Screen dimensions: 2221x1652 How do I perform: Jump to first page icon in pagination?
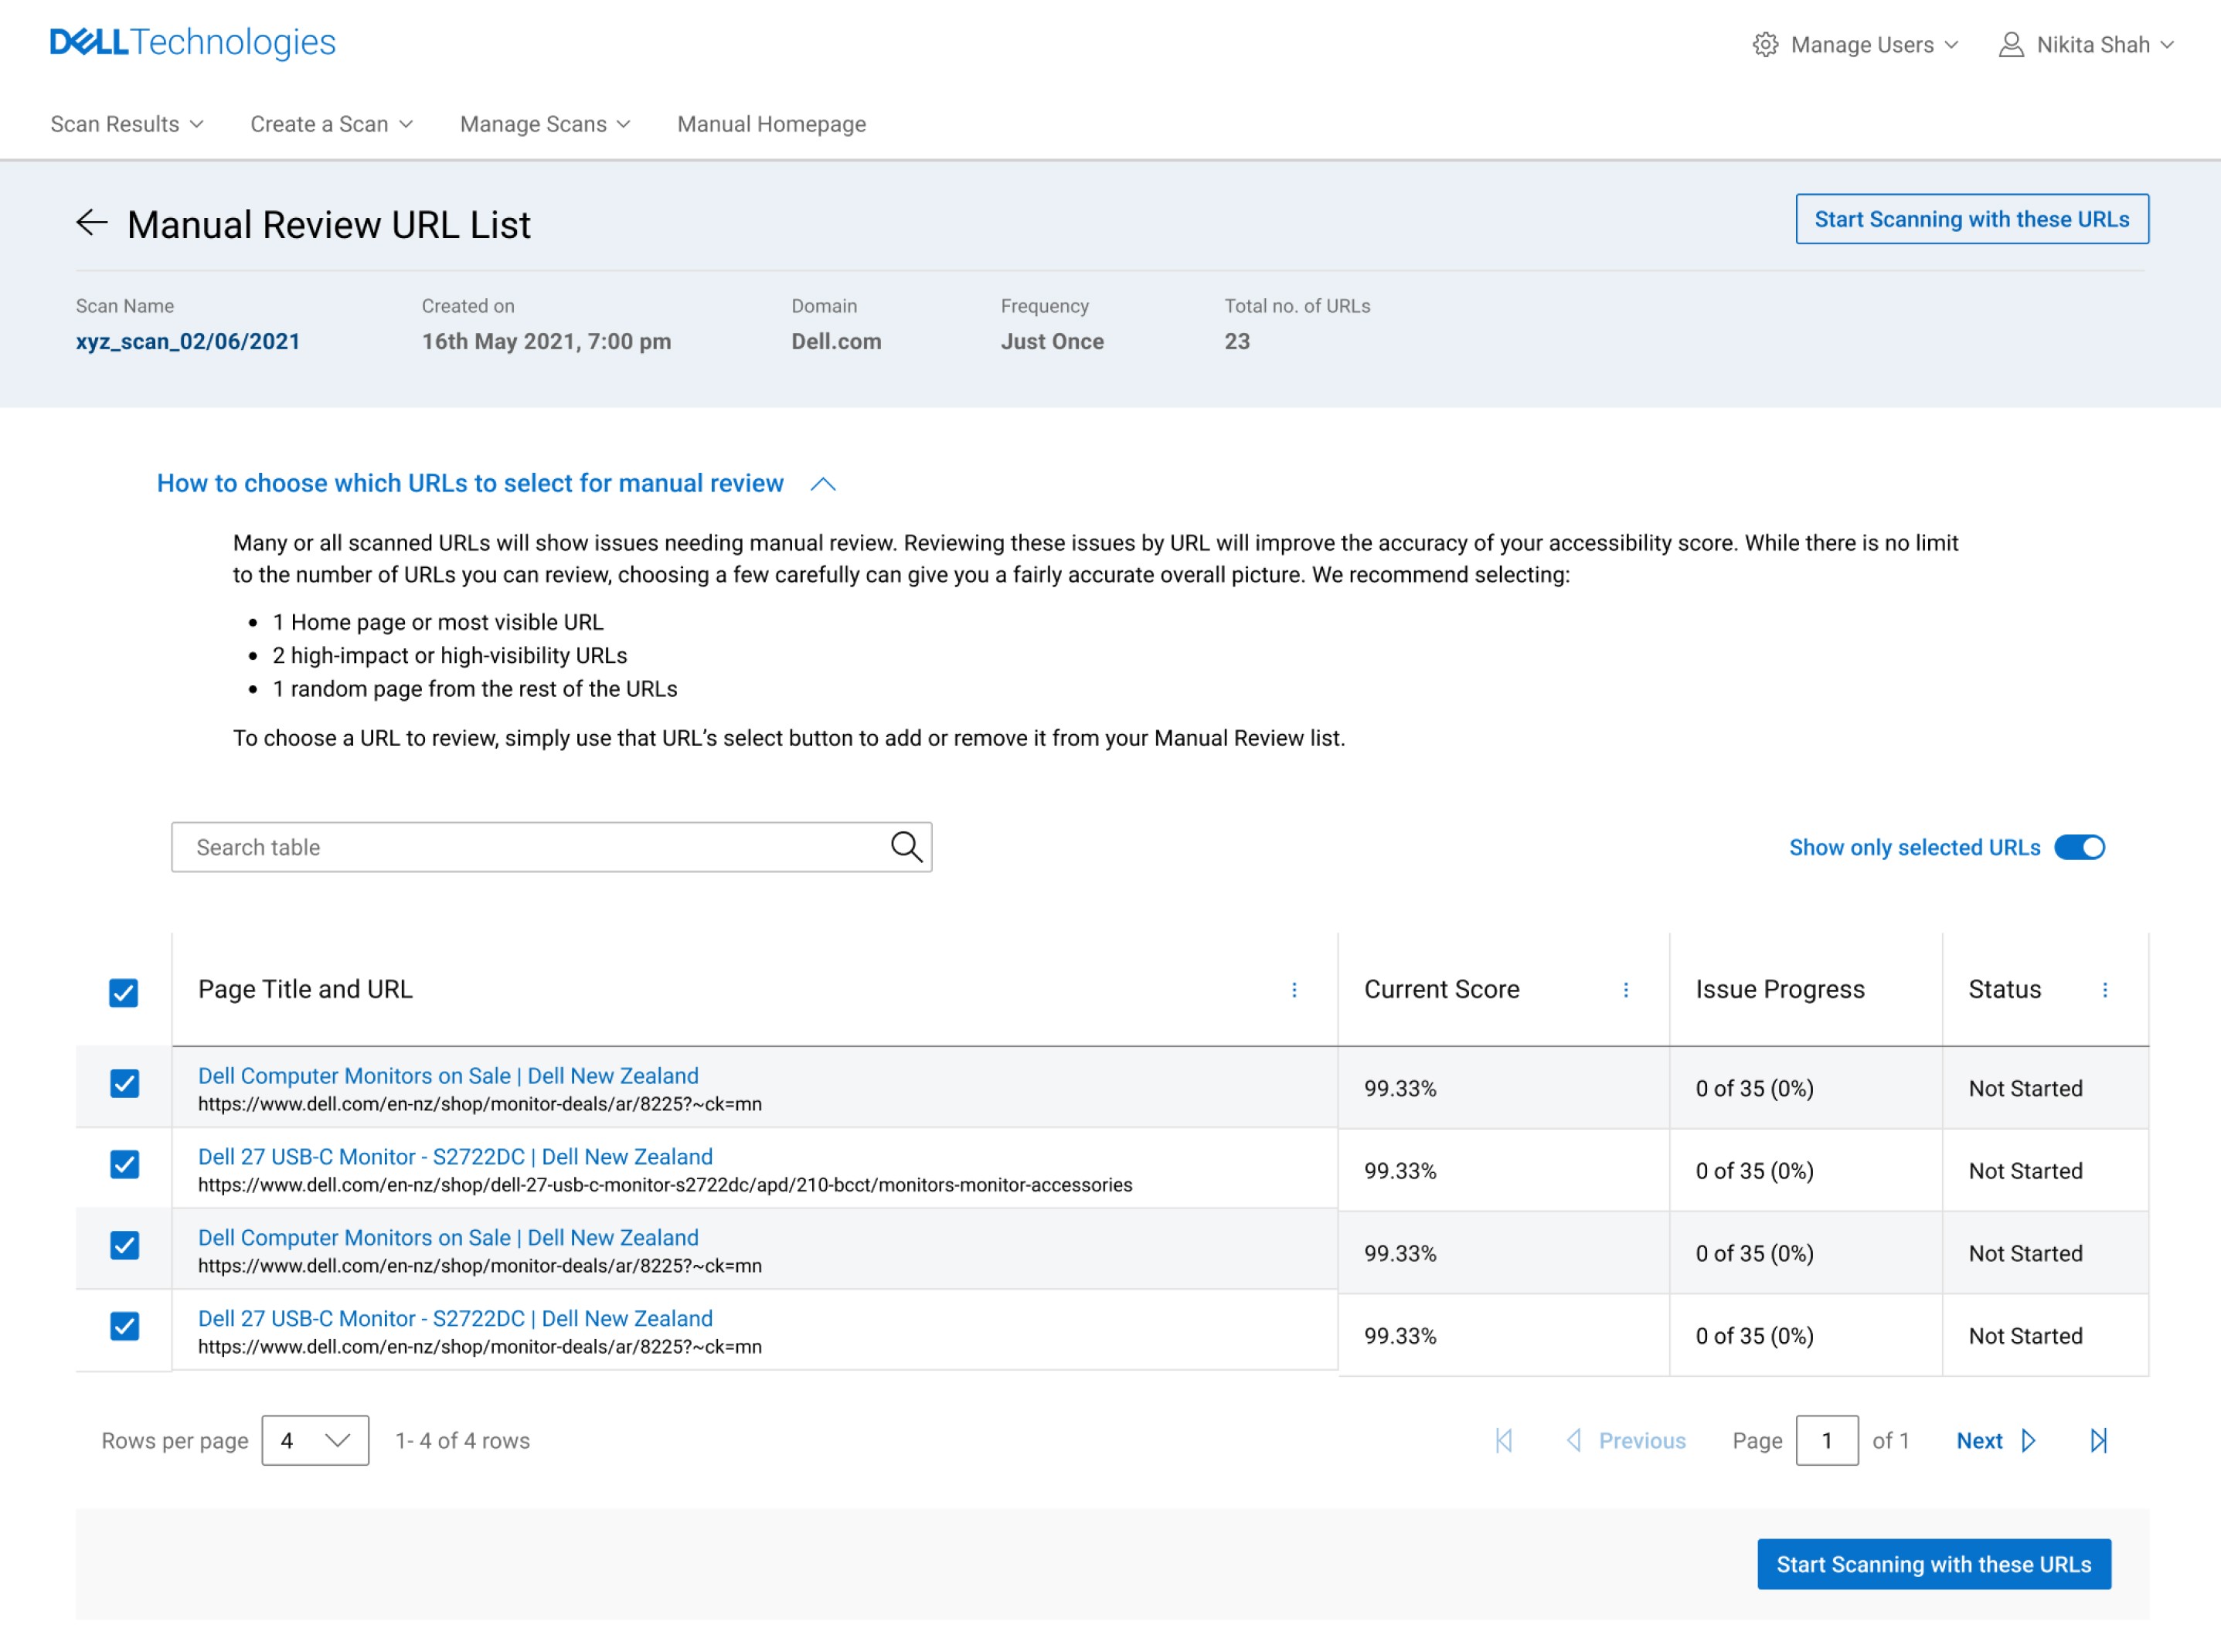1503,1440
